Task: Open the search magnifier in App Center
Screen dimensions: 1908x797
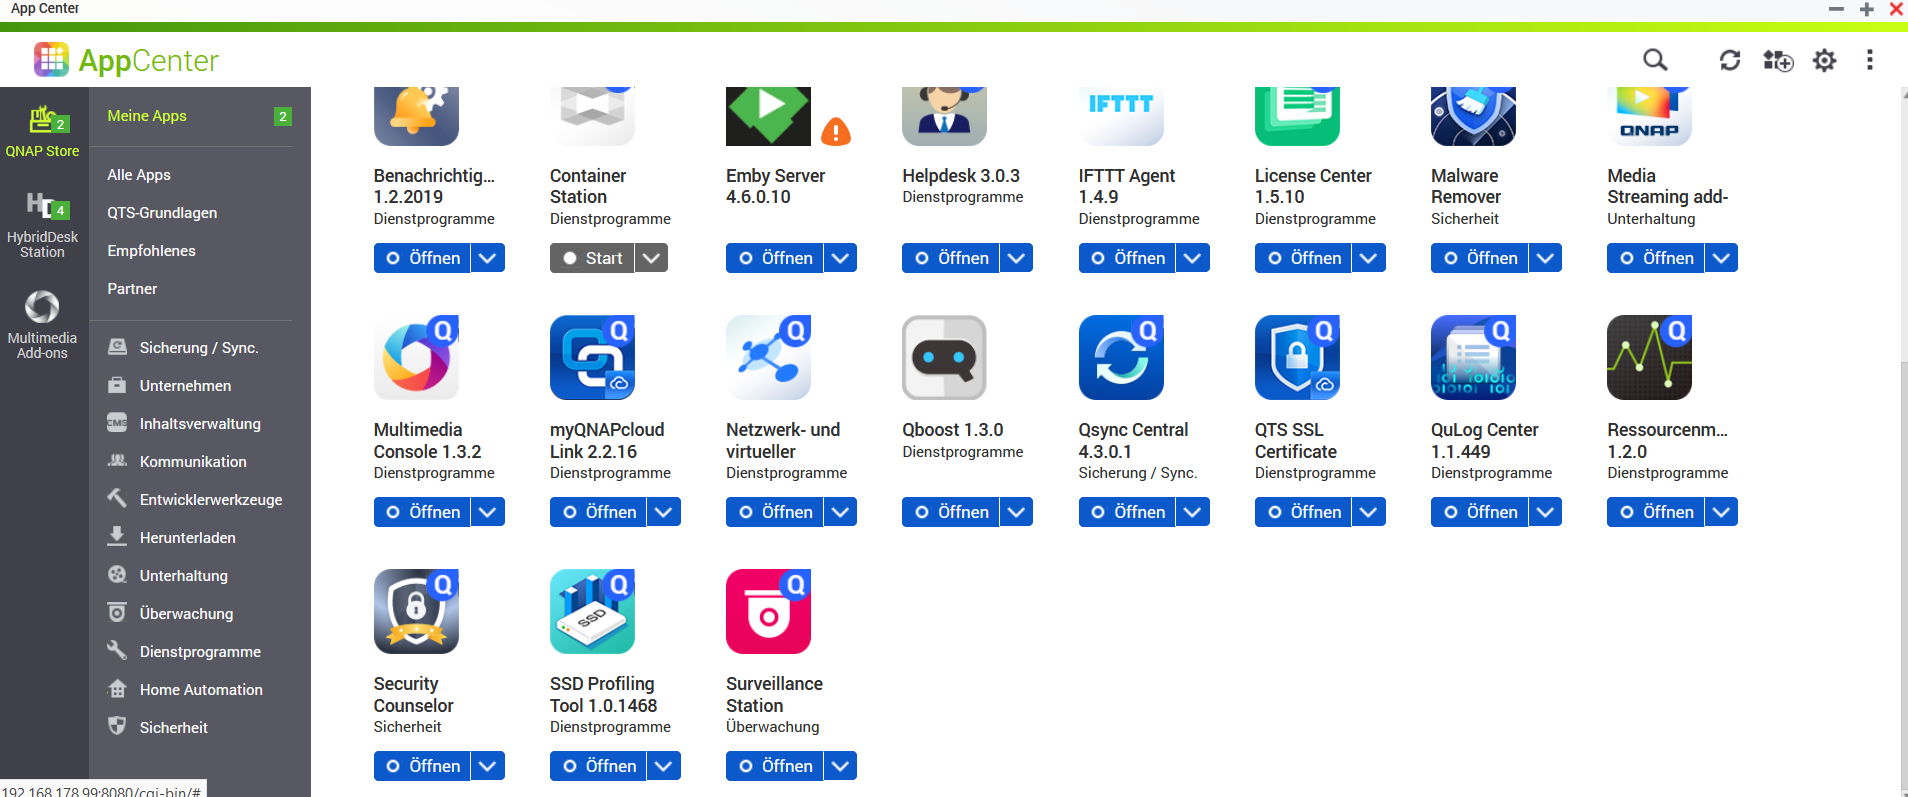Action: tap(1655, 60)
